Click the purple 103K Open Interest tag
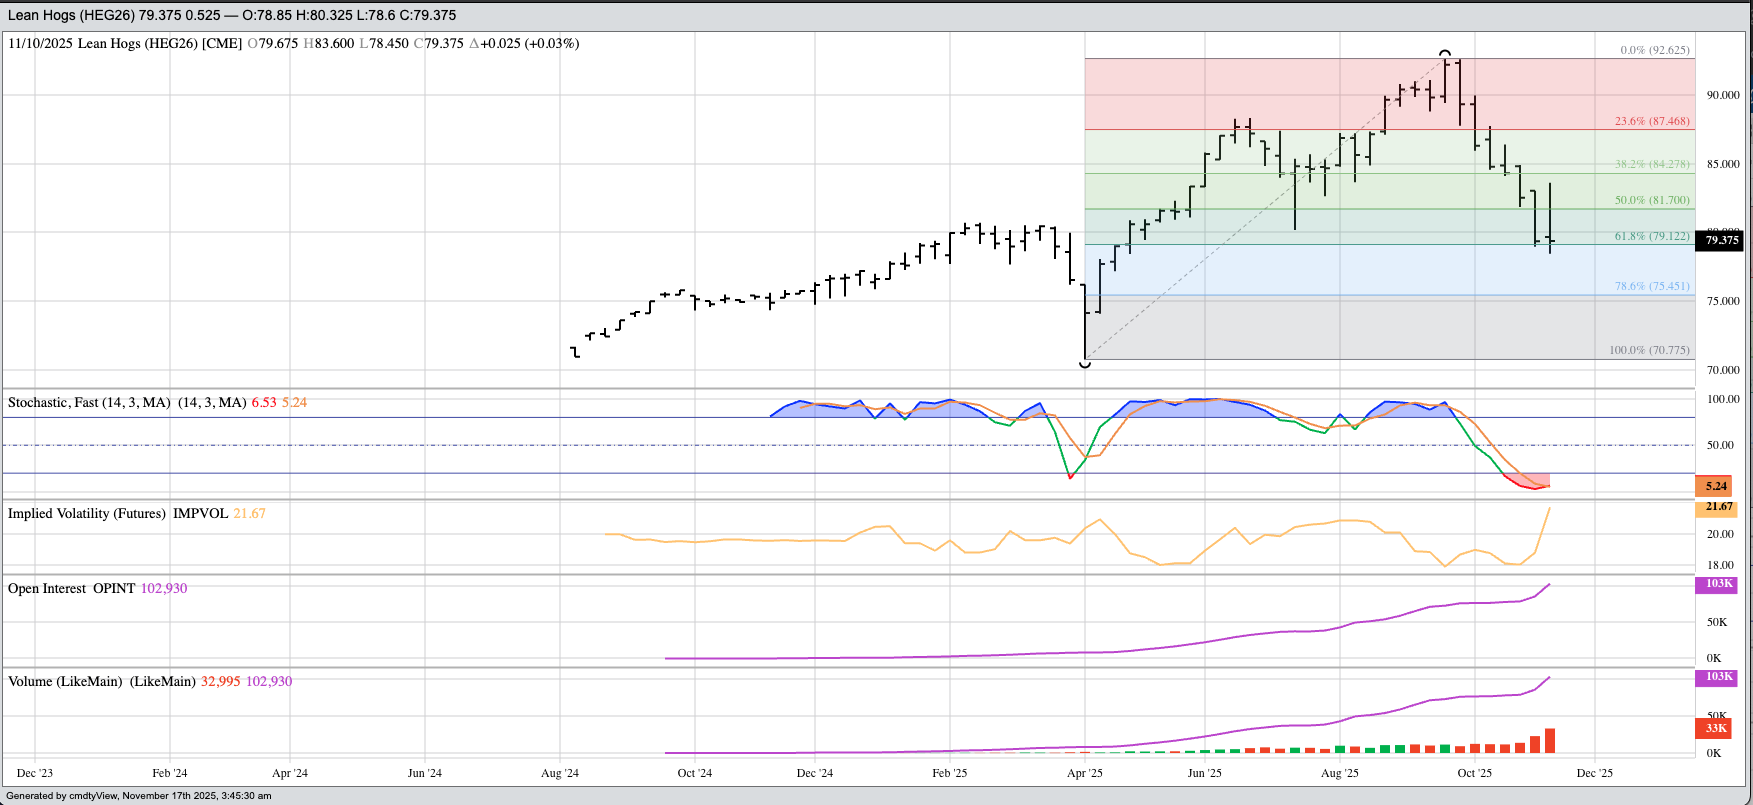Image resolution: width=1753 pixels, height=805 pixels. pyautogui.click(x=1718, y=584)
